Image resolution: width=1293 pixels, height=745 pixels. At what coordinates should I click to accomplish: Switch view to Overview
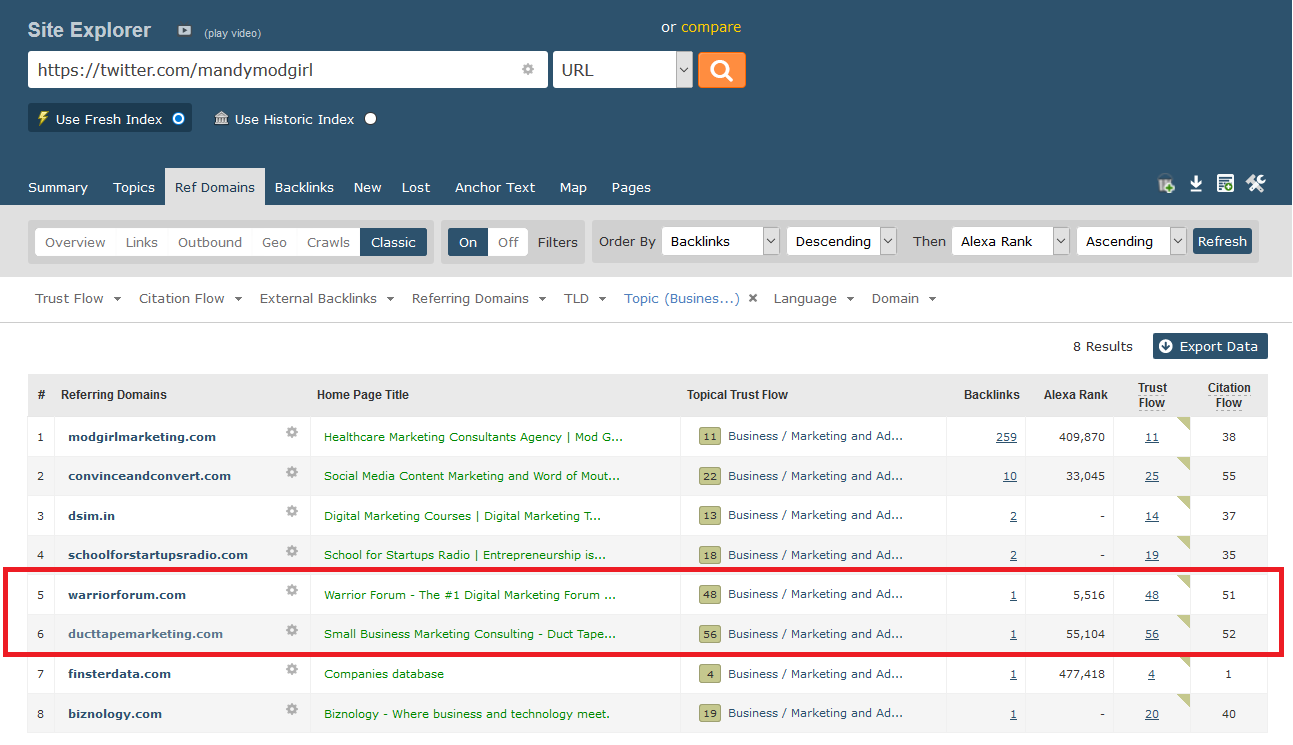point(75,242)
